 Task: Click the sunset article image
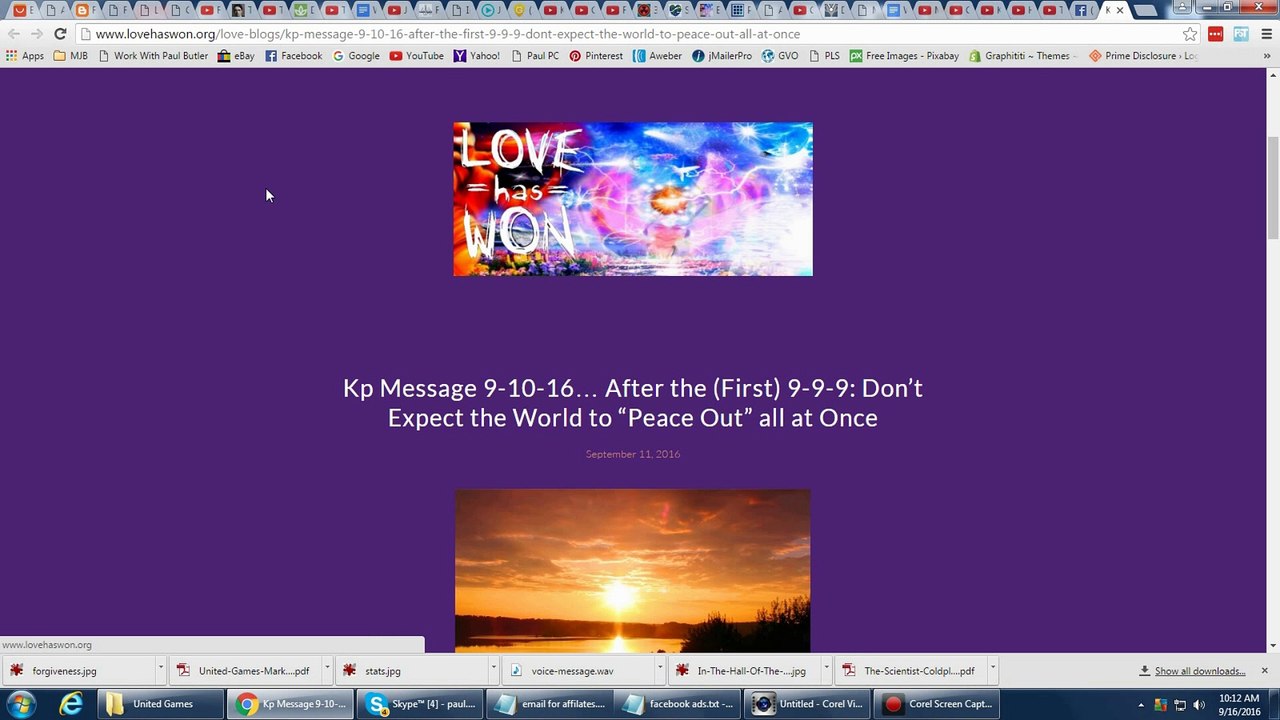633,571
